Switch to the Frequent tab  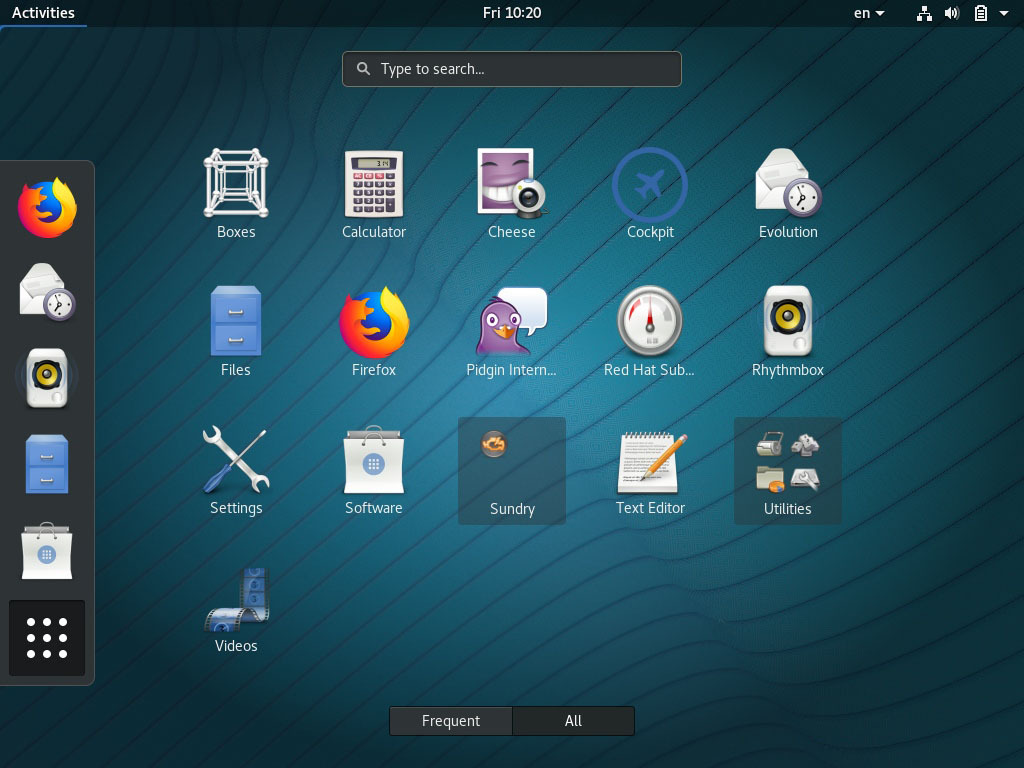point(450,720)
